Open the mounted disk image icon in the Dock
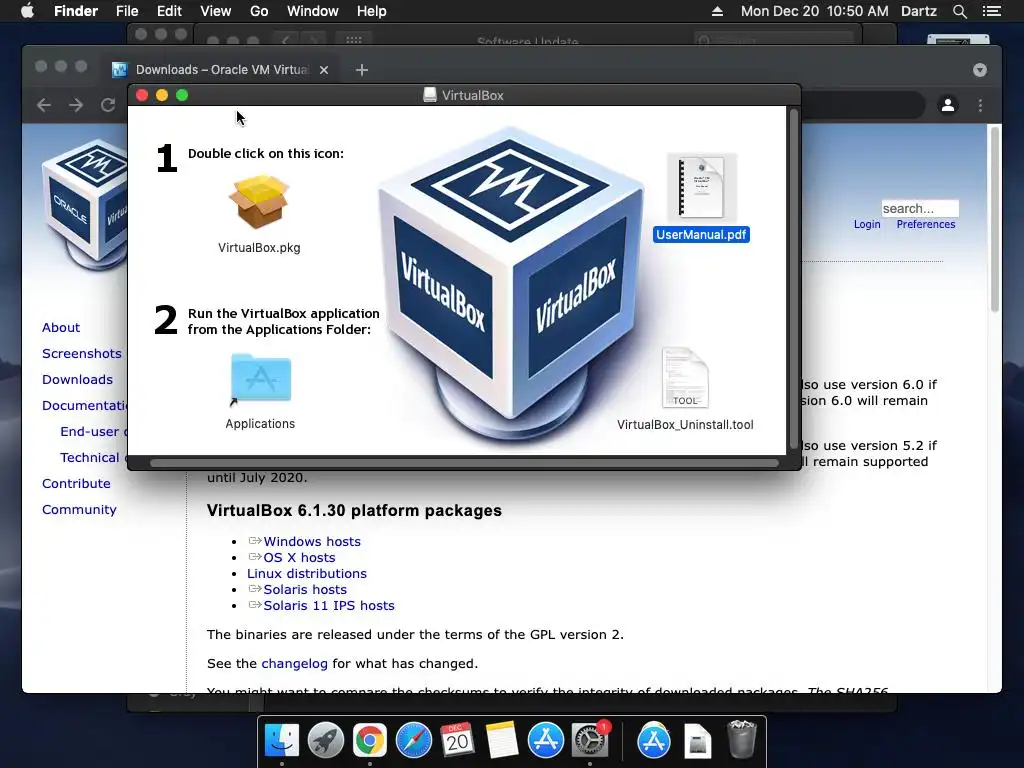The image size is (1024, 768). point(697,741)
